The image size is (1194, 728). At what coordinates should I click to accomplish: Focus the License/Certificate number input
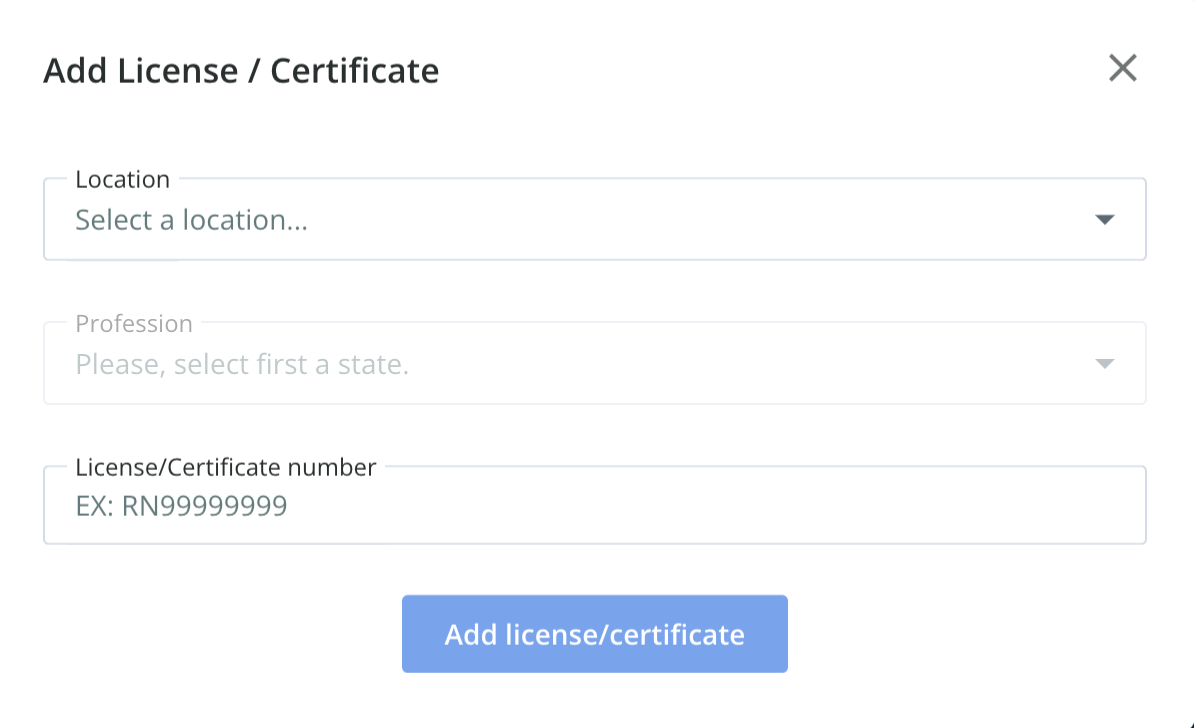pyautogui.click(x=594, y=506)
